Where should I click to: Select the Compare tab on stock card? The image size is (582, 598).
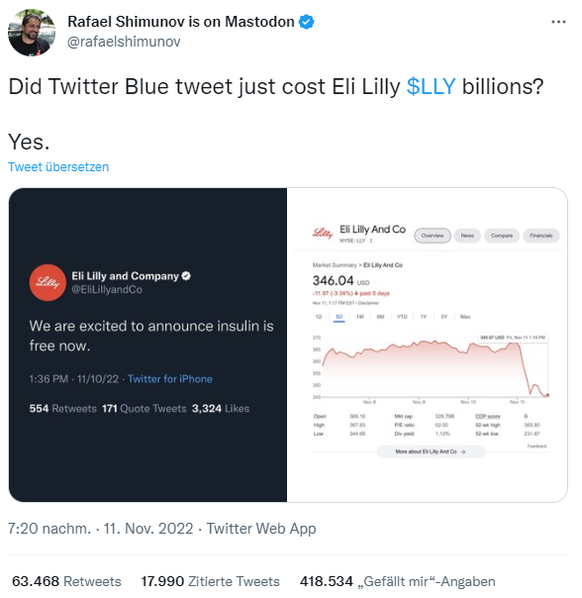pyautogui.click(x=502, y=235)
